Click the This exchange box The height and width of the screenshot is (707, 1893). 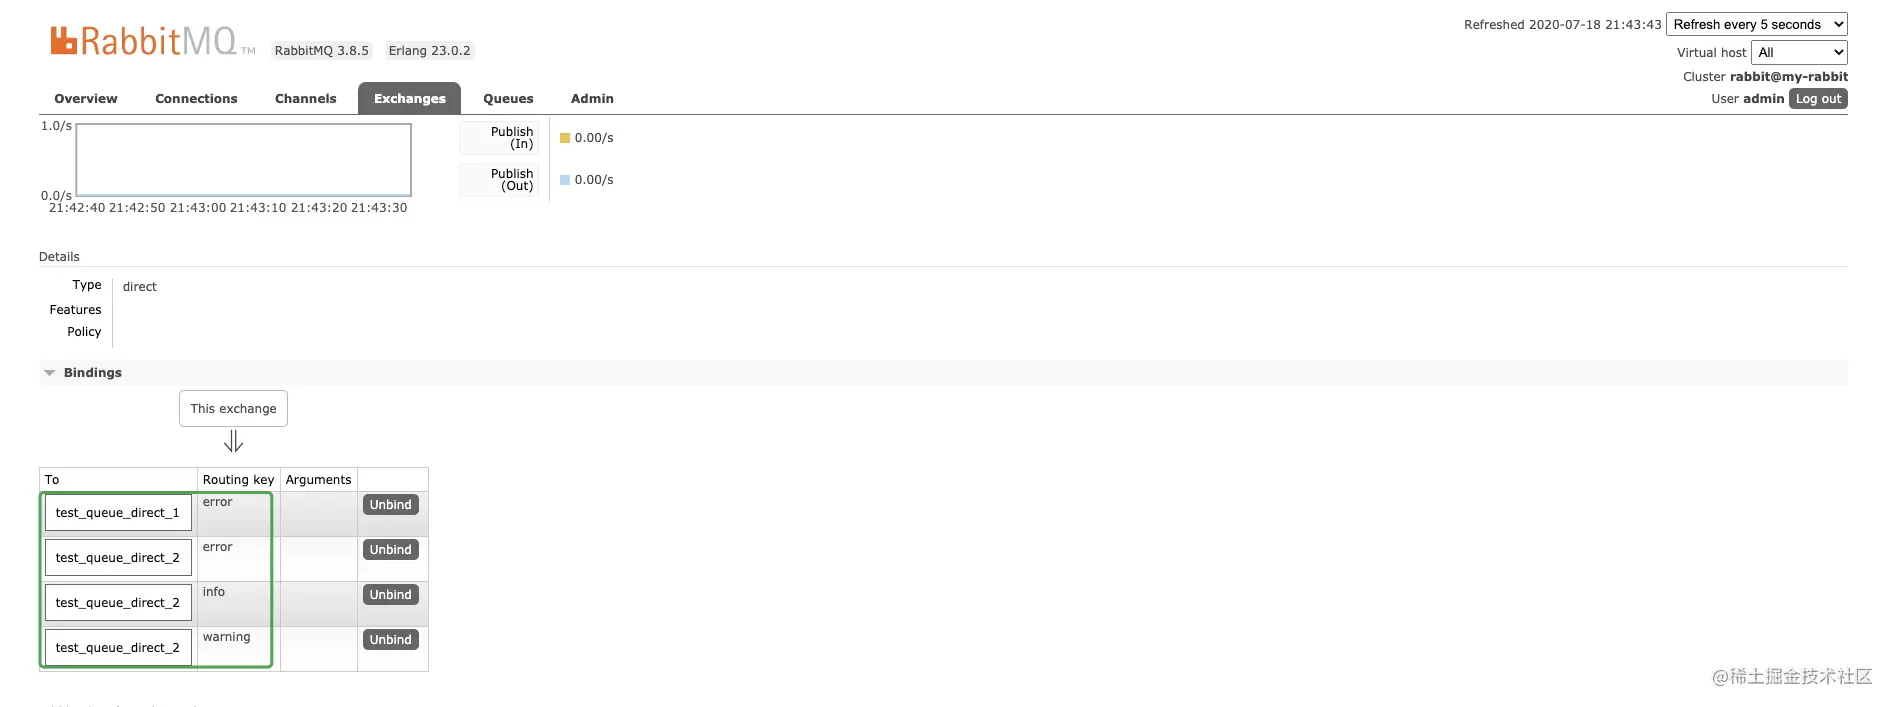tap(233, 409)
